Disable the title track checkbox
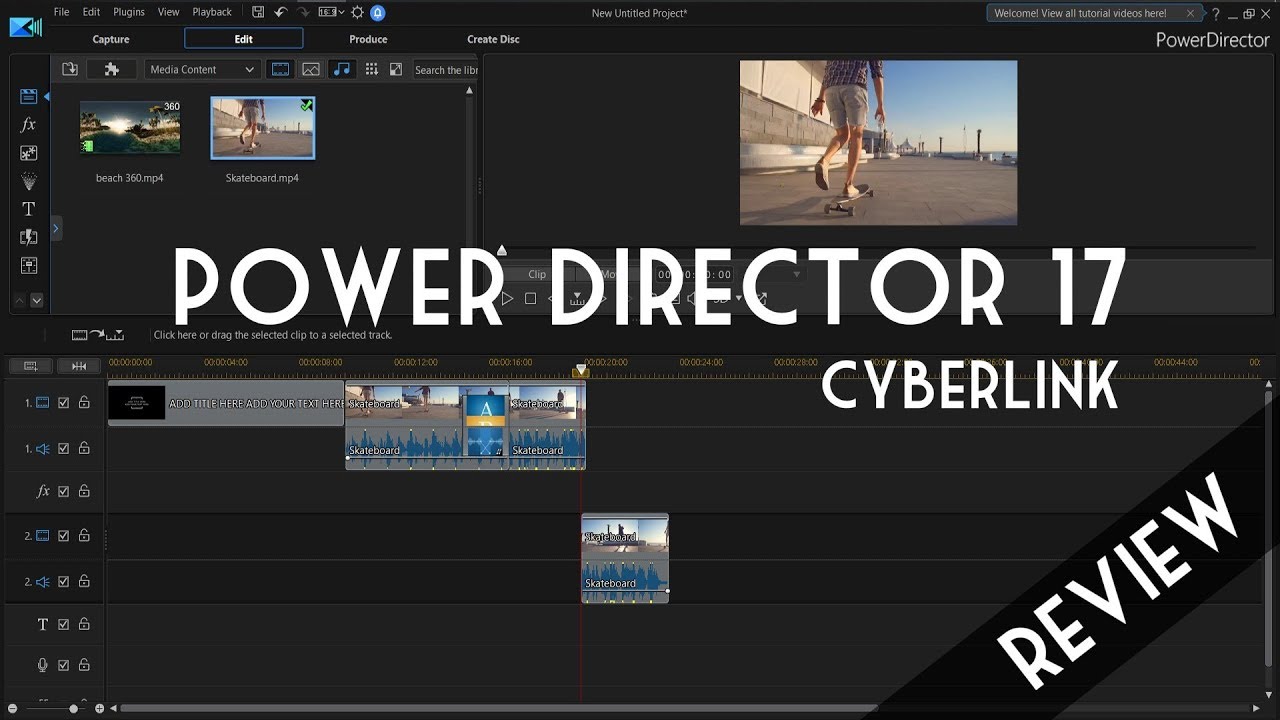 (64, 624)
